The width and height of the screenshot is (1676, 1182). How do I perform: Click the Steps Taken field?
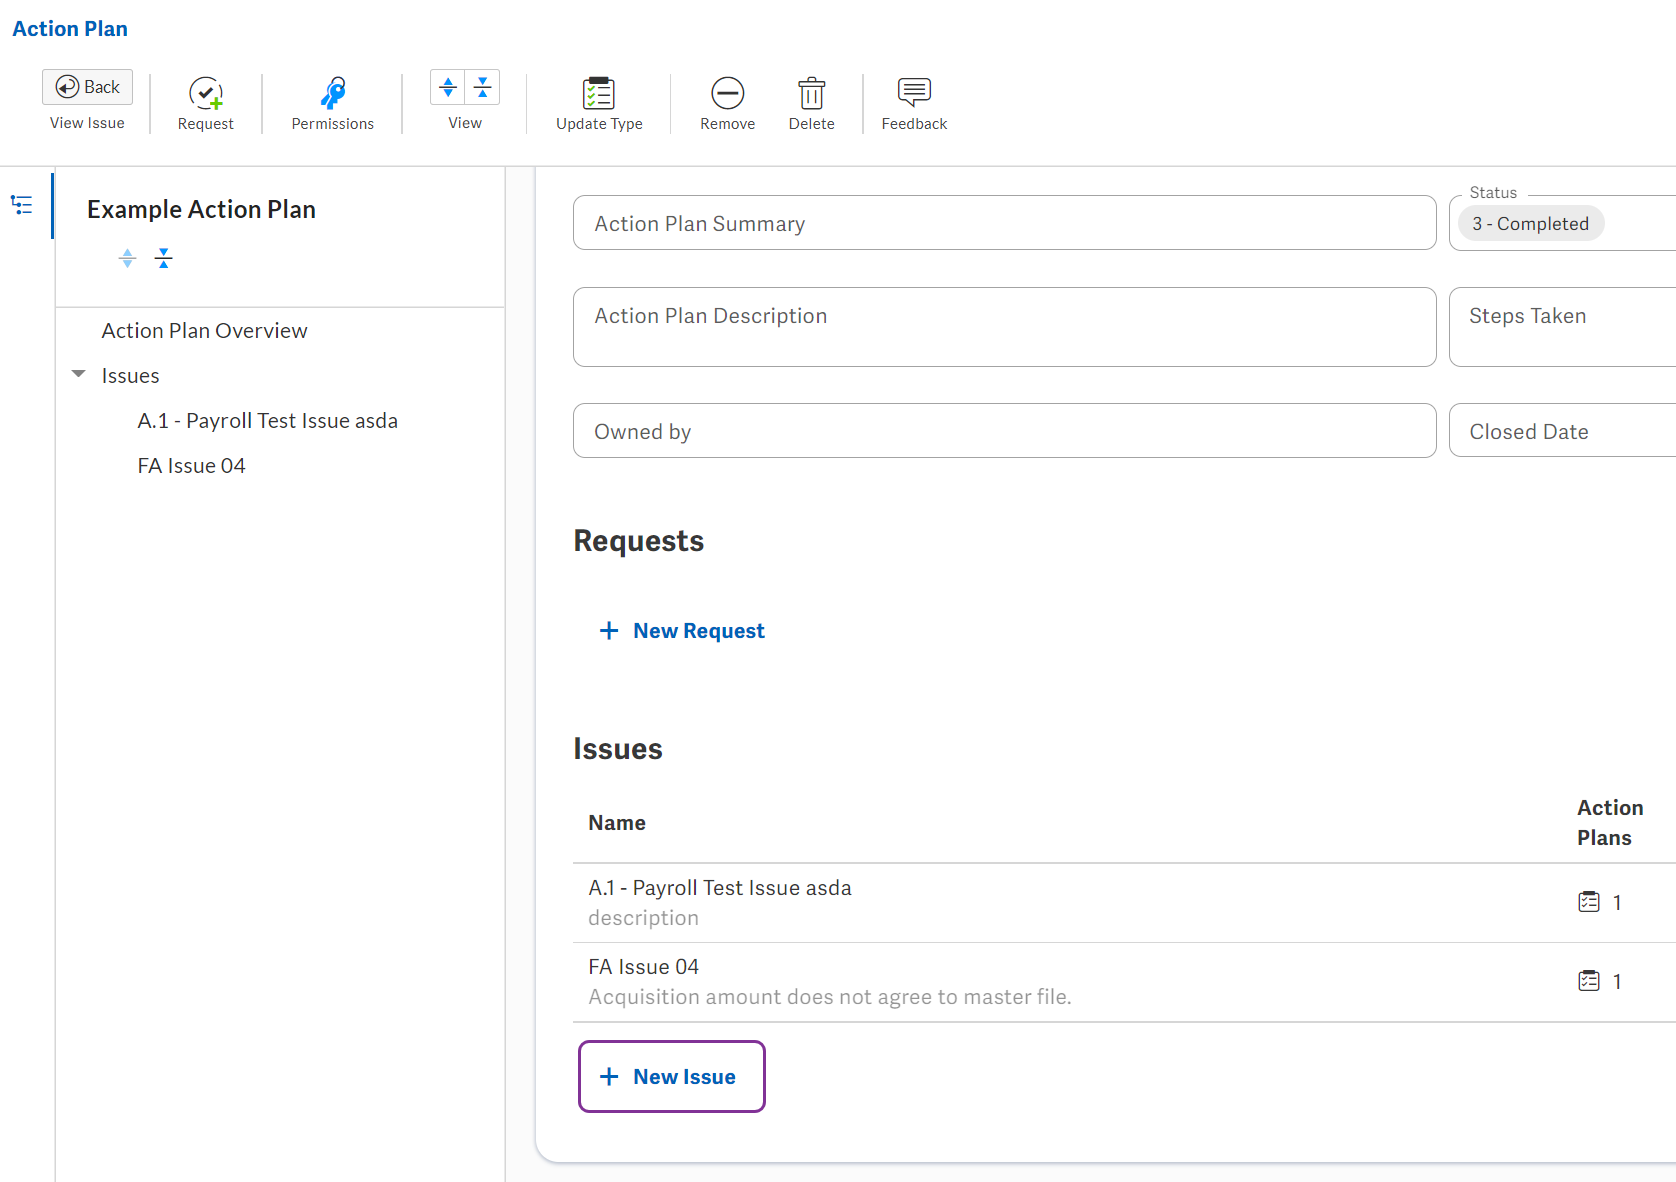tap(1562, 327)
